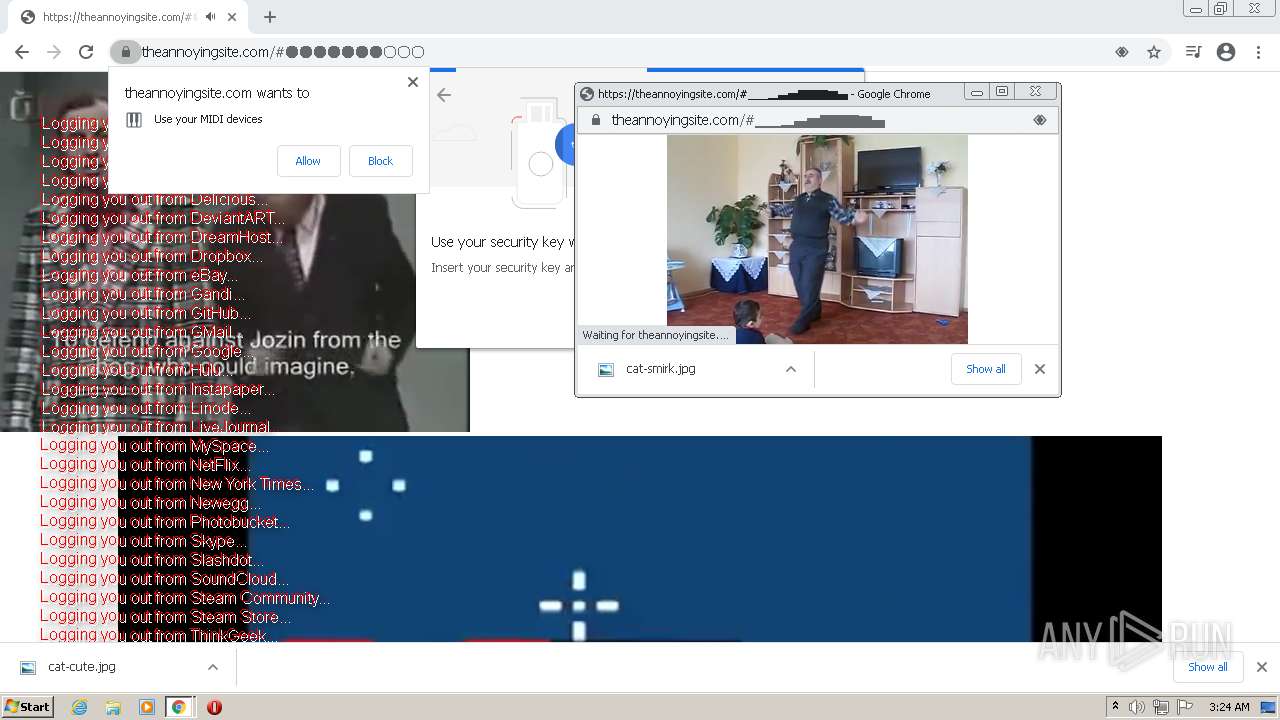Image resolution: width=1280 pixels, height=720 pixels.
Task: Click the permissions eye icon in main address bar
Action: tap(1122, 52)
